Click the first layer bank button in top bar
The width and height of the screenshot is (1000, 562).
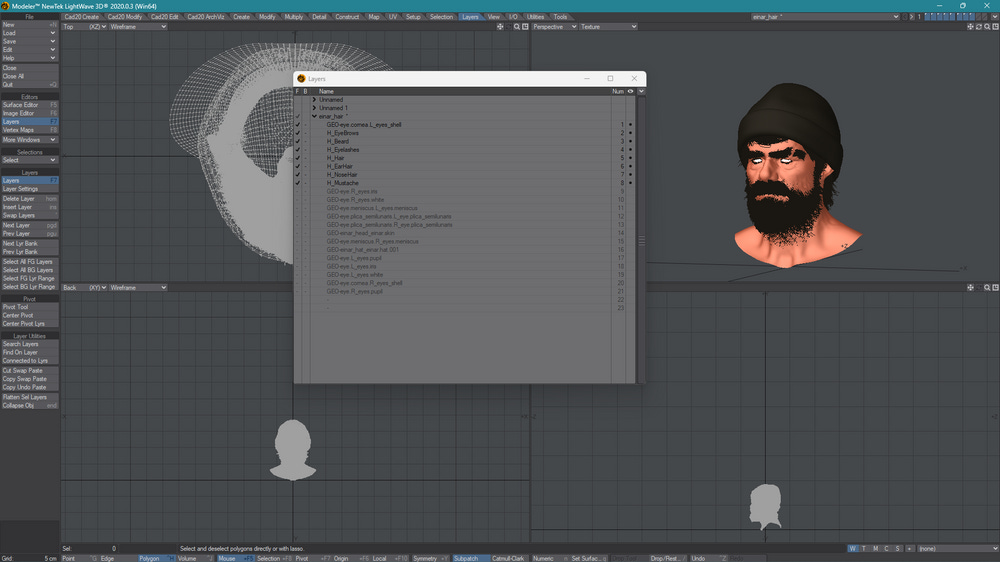tap(927, 17)
